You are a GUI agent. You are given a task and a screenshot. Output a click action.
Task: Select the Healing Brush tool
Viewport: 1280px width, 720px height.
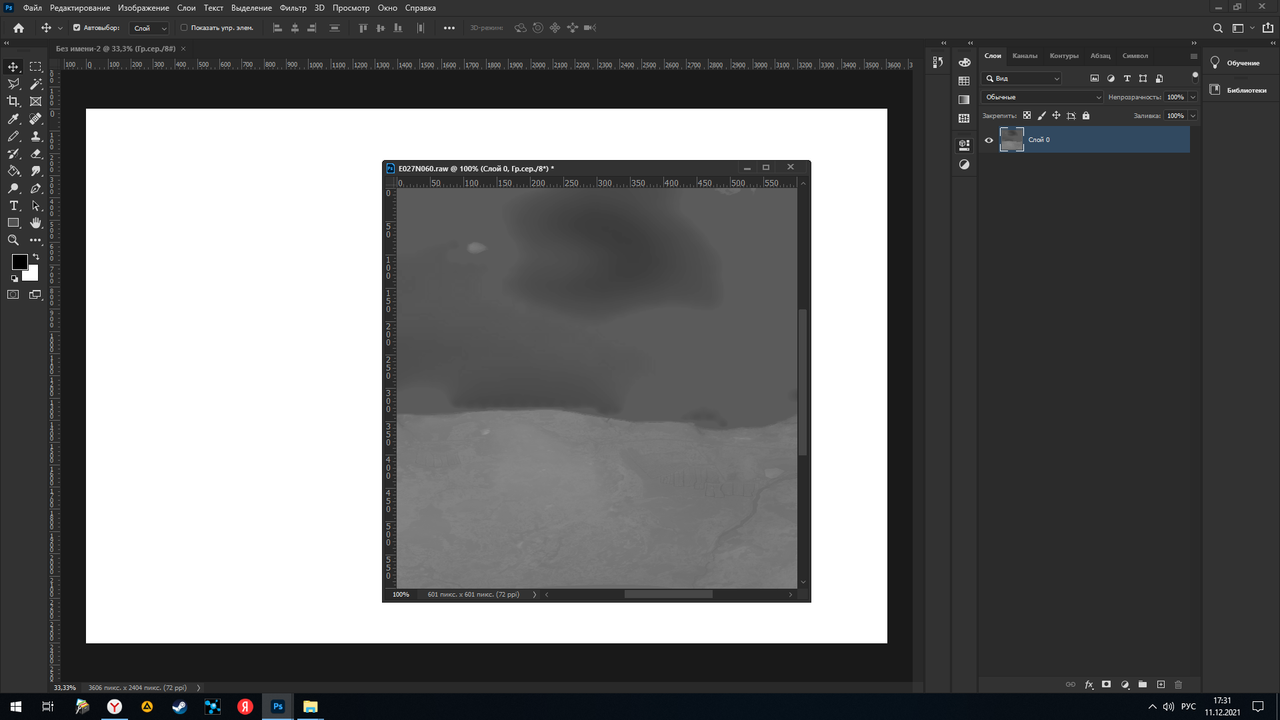point(36,119)
